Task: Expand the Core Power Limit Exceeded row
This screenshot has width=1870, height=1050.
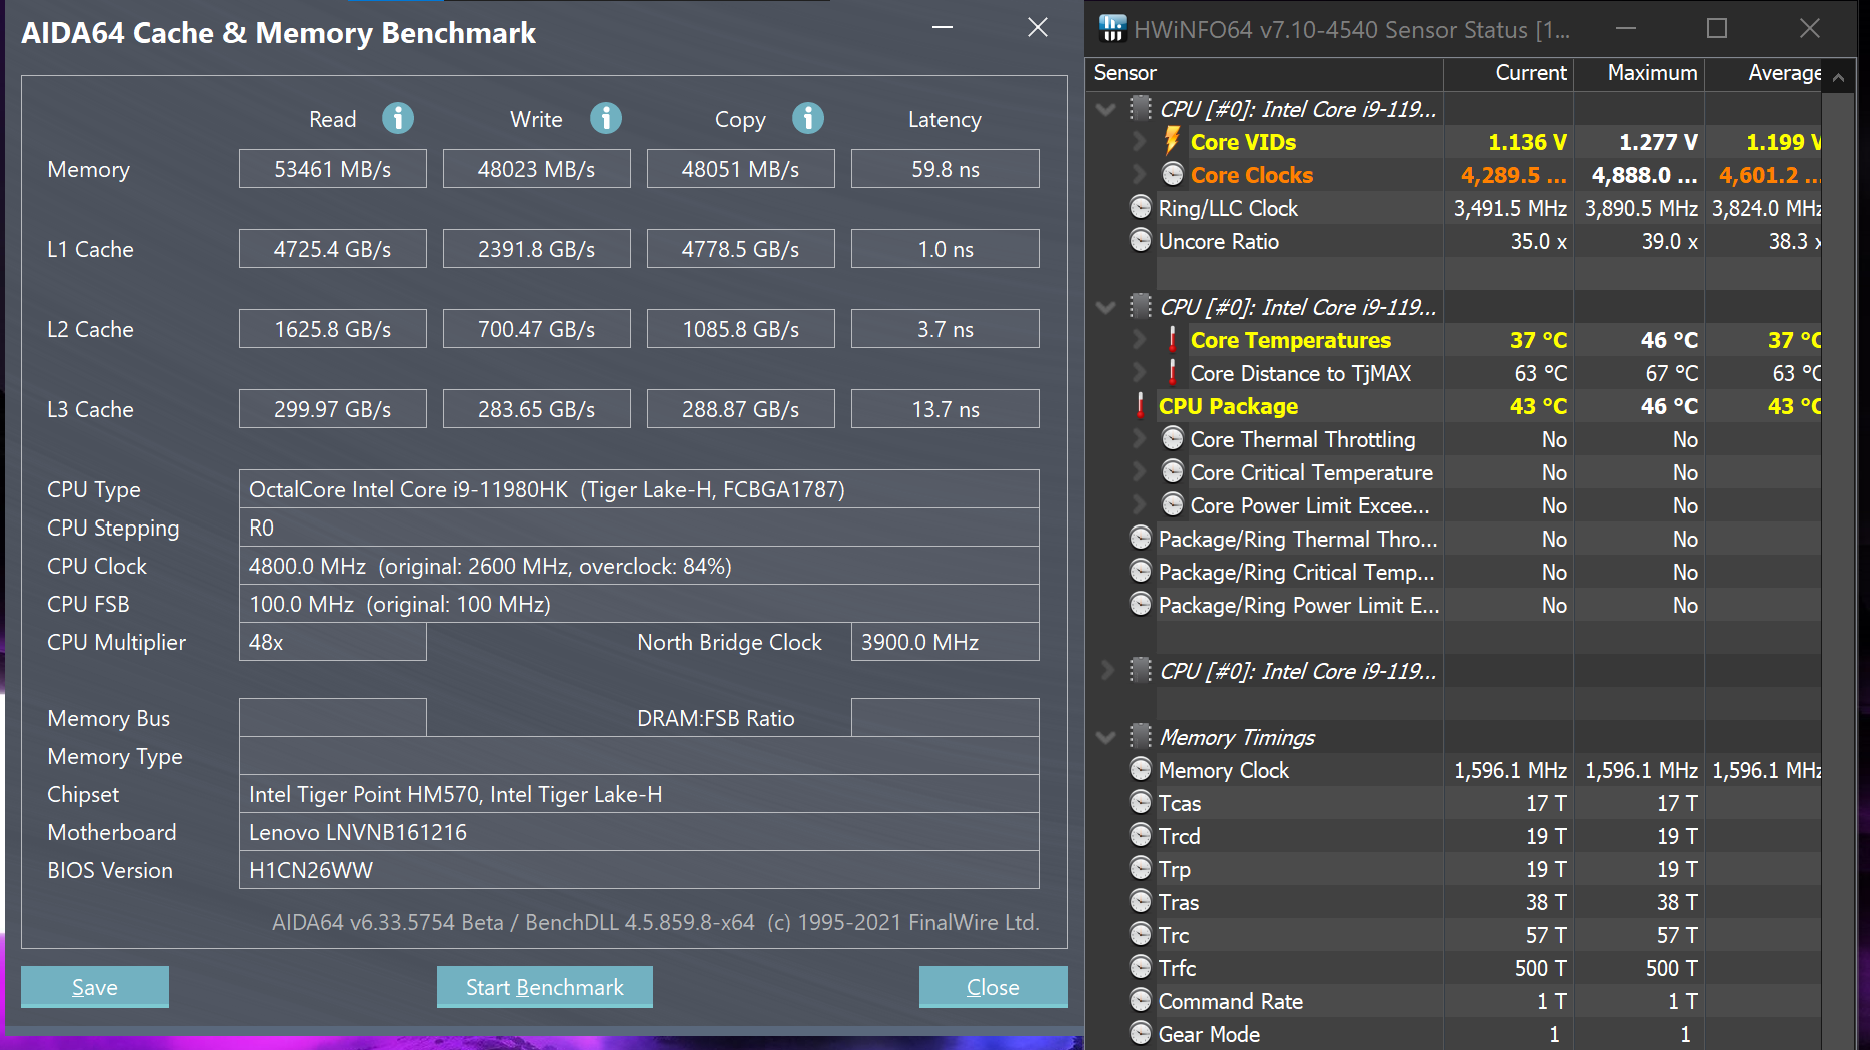Action: point(1139,505)
